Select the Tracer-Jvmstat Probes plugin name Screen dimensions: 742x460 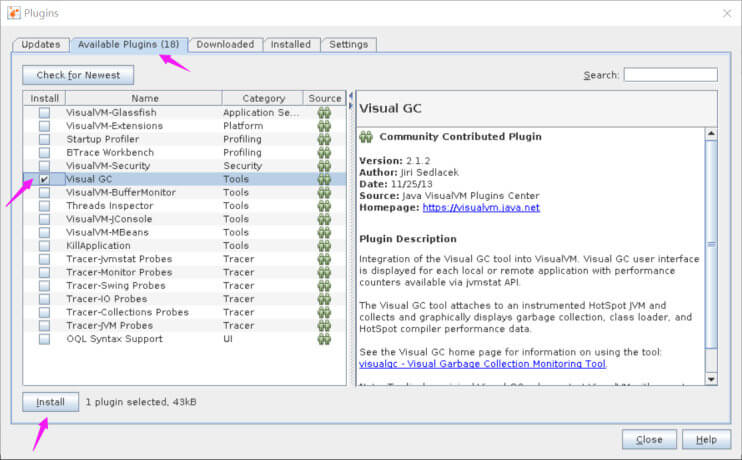(119, 259)
